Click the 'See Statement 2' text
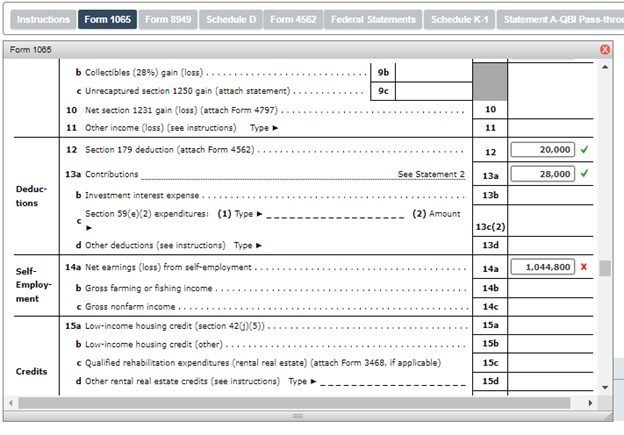The image size is (624, 435). click(431, 174)
